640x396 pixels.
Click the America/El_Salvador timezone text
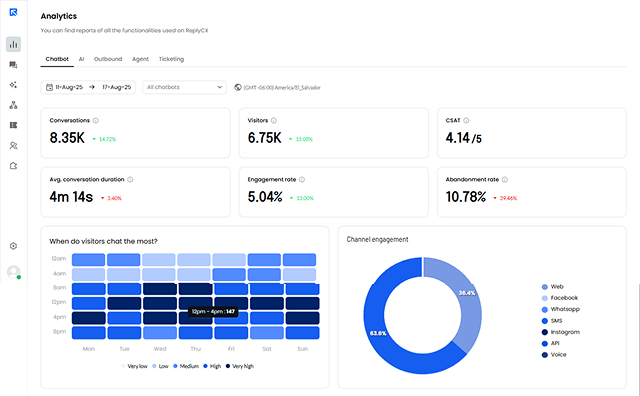[282, 87]
